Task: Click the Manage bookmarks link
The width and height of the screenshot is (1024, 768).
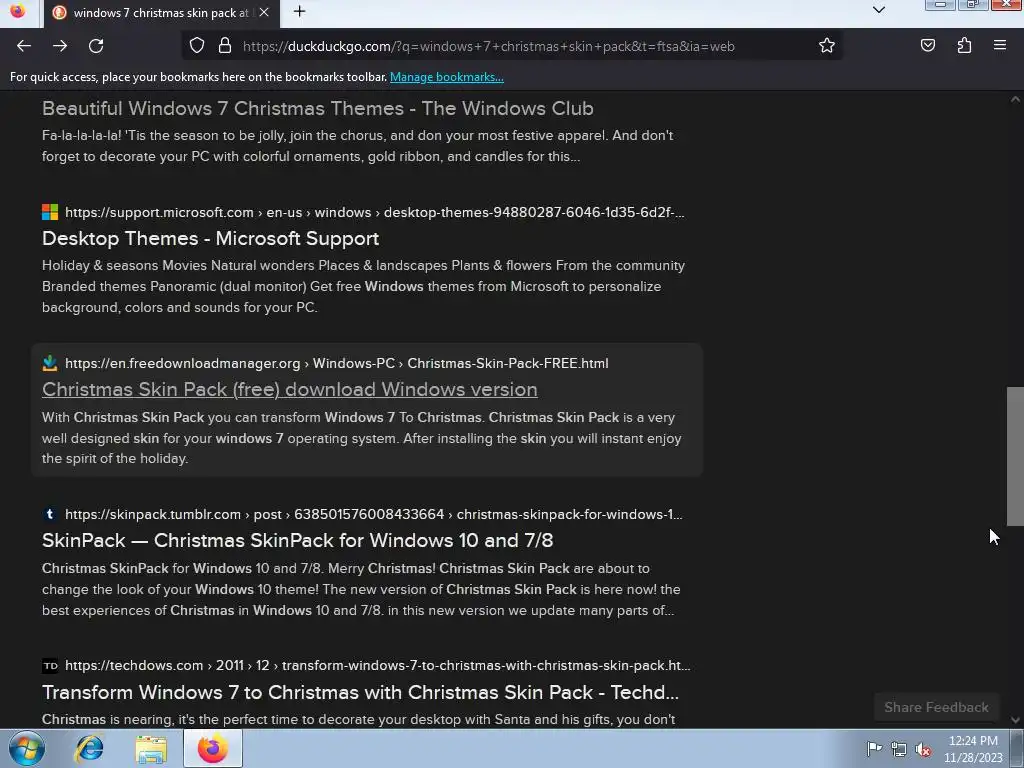Action: click(x=447, y=77)
